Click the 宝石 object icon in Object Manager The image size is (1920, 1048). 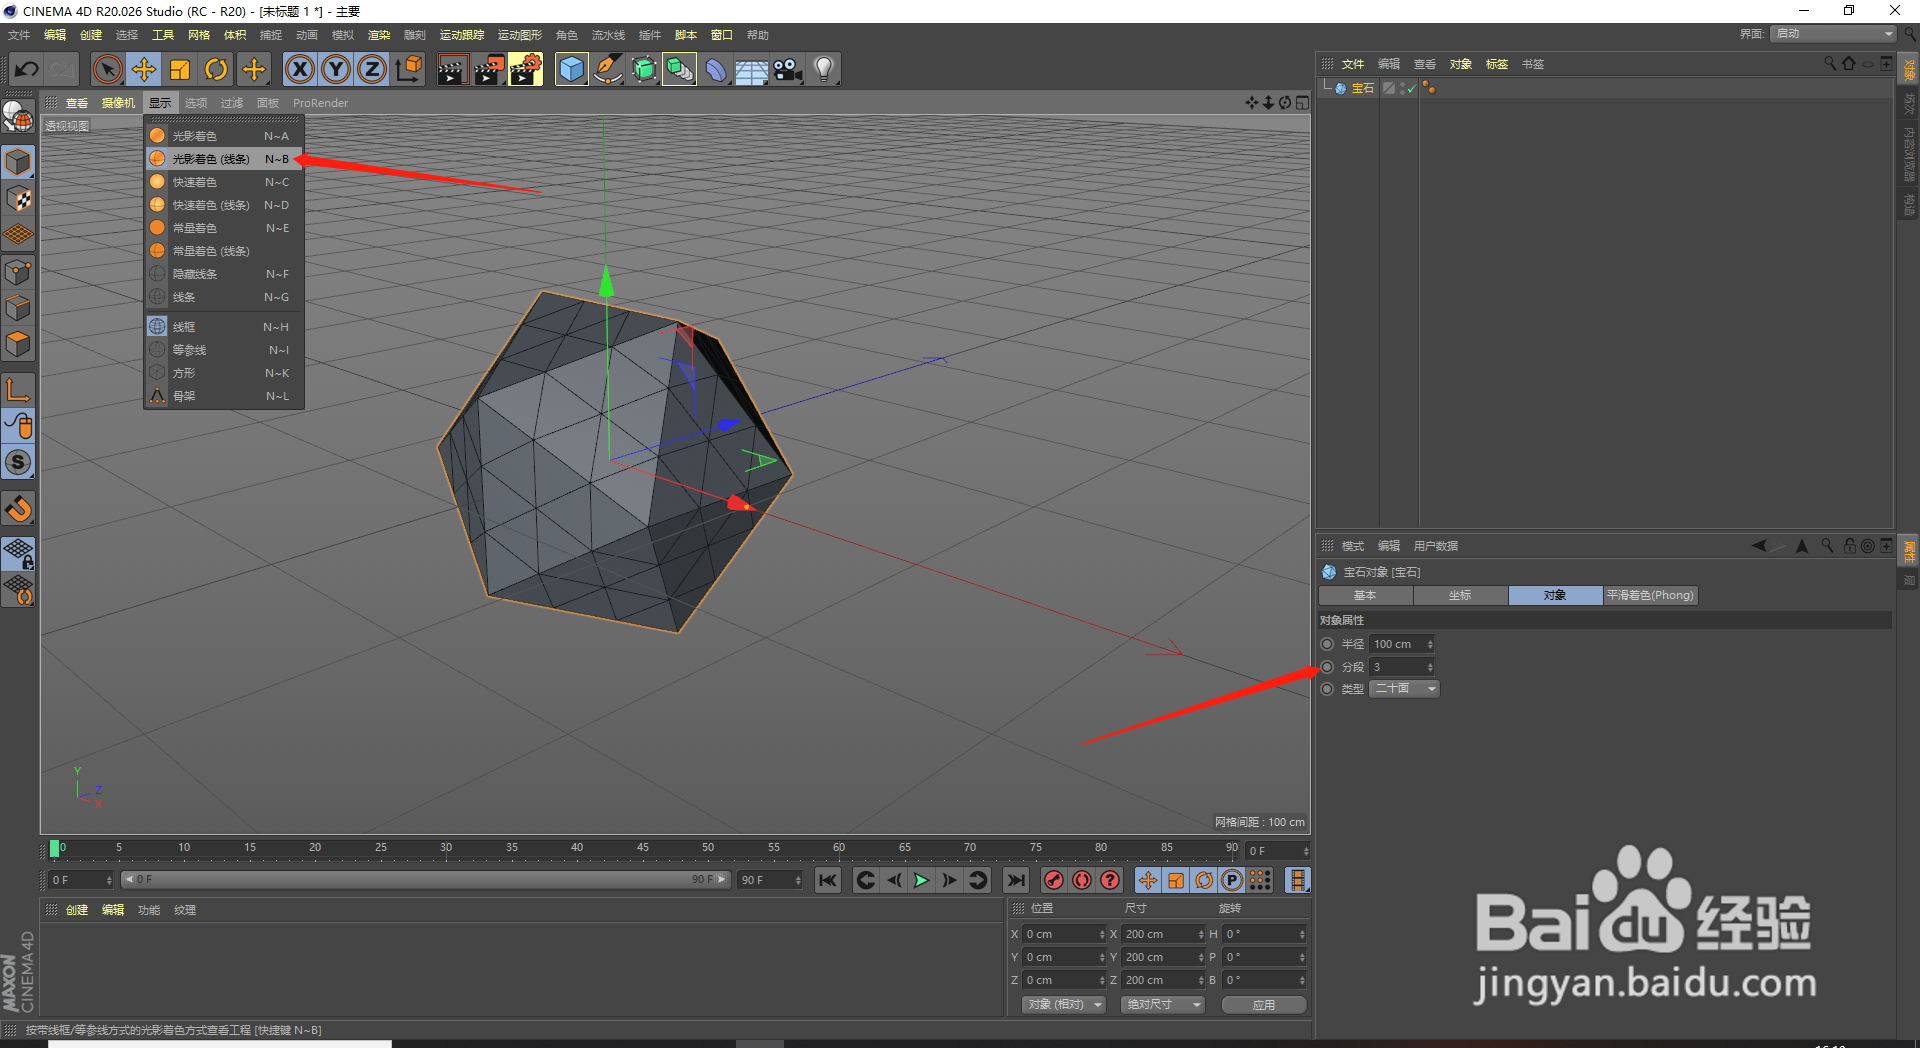point(1340,87)
